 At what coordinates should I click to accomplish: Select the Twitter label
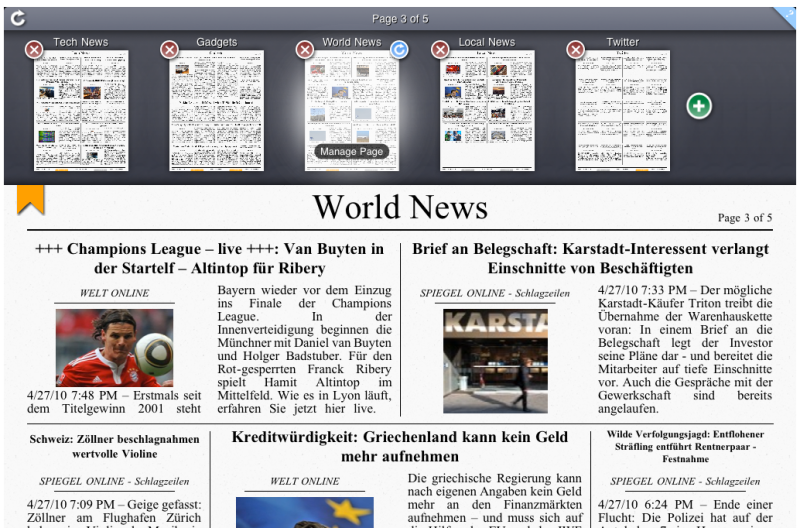tap(622, 42)
